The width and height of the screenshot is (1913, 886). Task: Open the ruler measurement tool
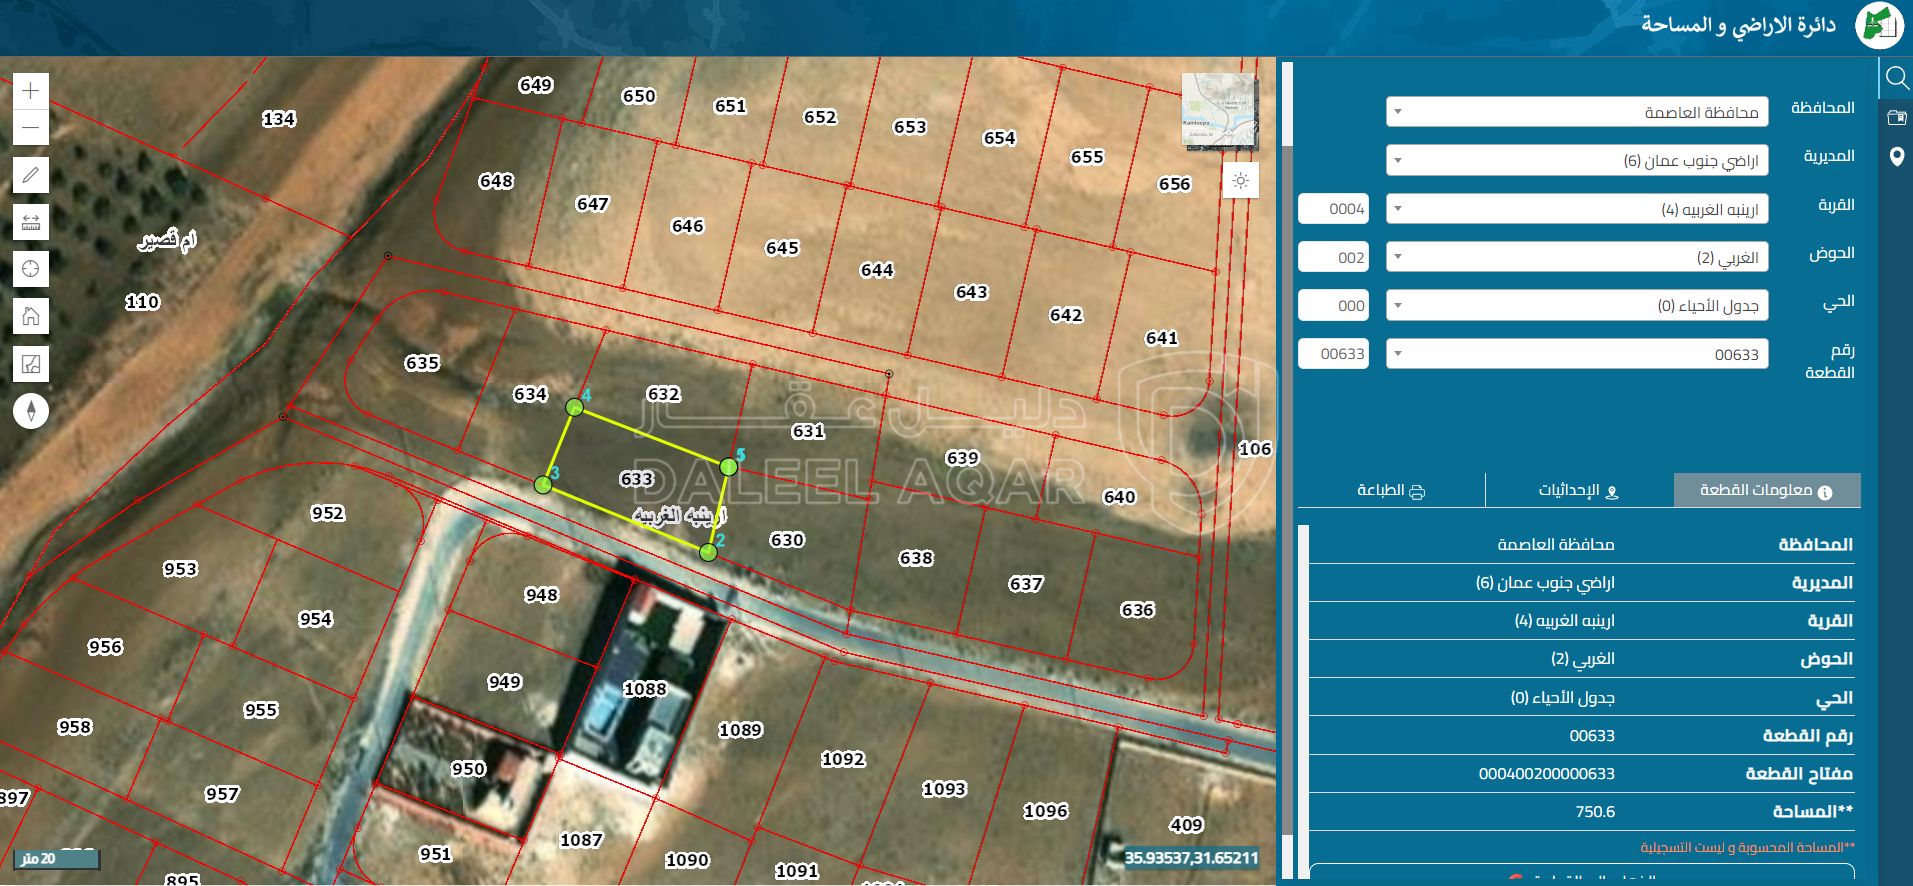(31, 222)
